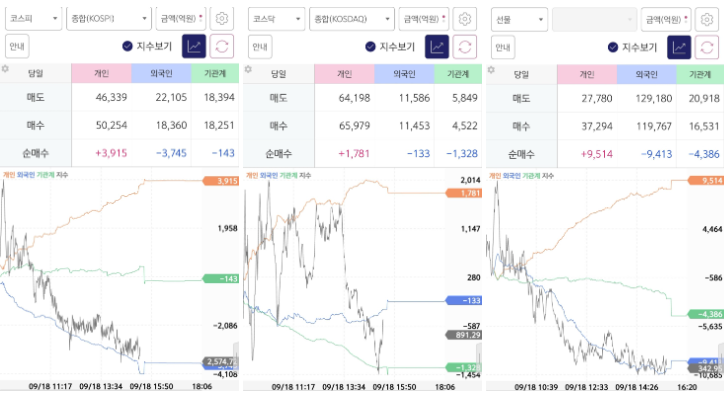Image resolution: width=727 pixels, height=395 pixels.
Task: Refresh the KOSPI panel data
Action: [222, 46]
